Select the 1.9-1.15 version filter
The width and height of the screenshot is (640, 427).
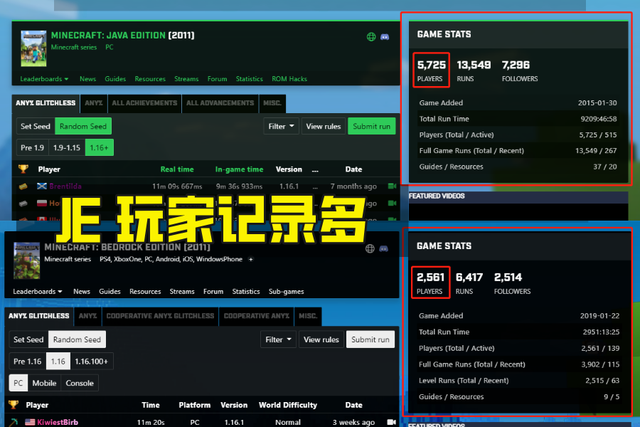(x=67, y=148)
